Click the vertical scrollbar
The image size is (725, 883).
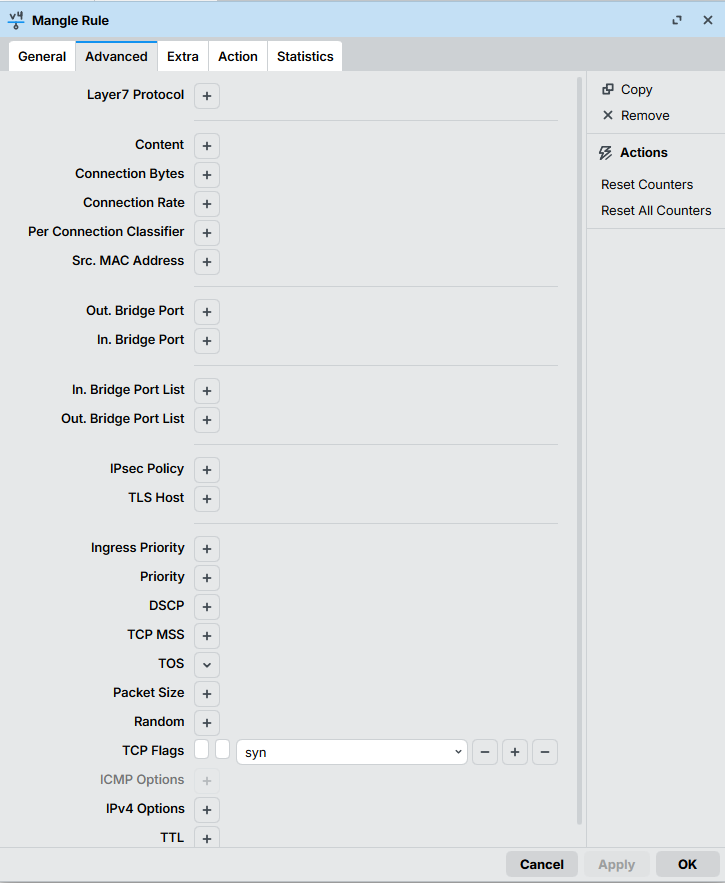click(579, 450)
